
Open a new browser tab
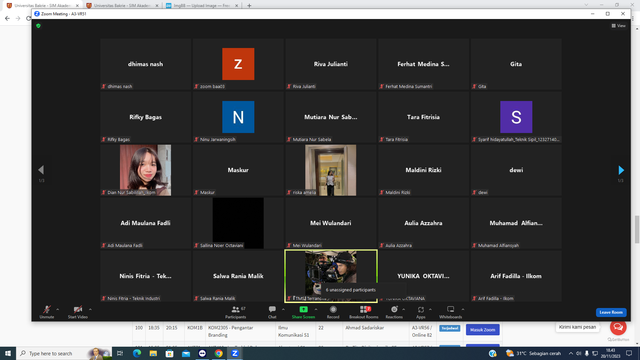(x=249, y=6)
